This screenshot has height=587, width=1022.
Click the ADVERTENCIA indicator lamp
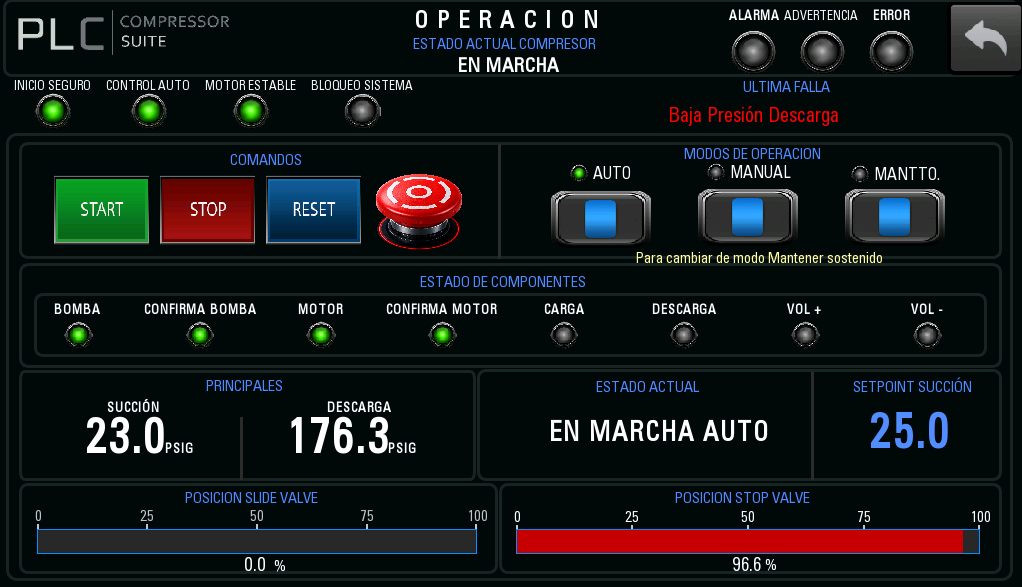822,51
